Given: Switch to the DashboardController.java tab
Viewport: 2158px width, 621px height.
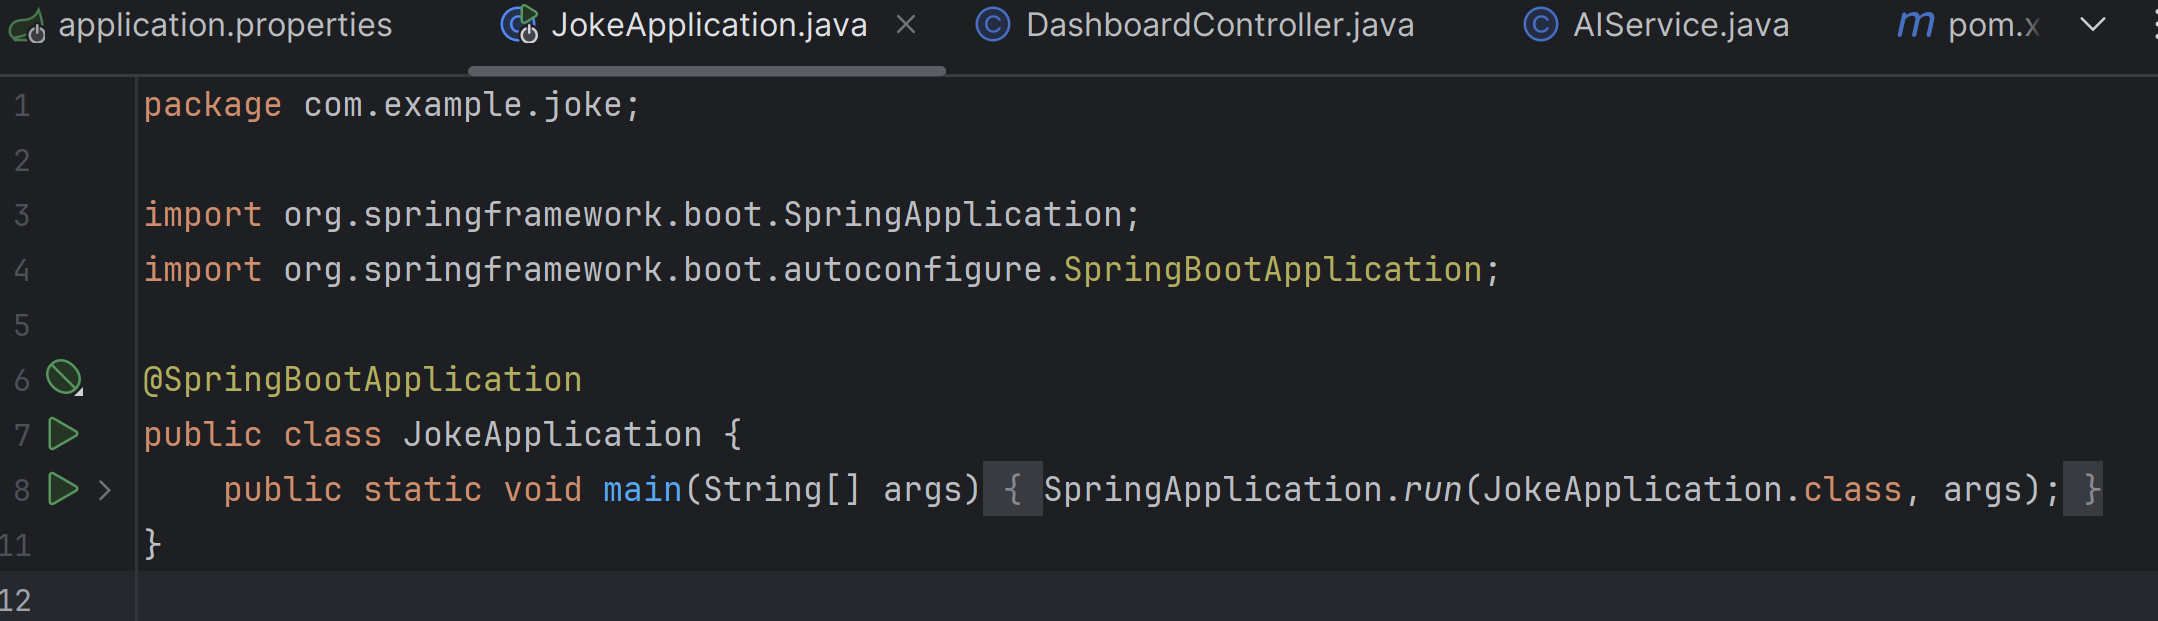Looking at the screenshot, I should 1219,25.
